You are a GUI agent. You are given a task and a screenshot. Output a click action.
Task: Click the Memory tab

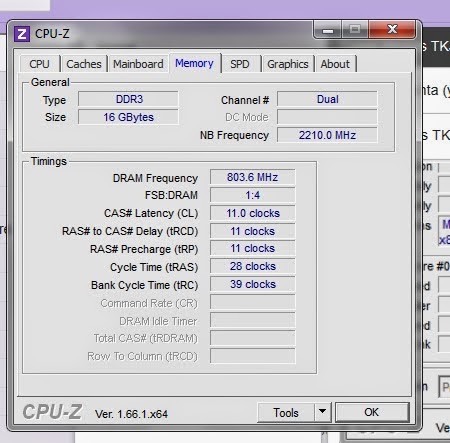tap(195, 63)
